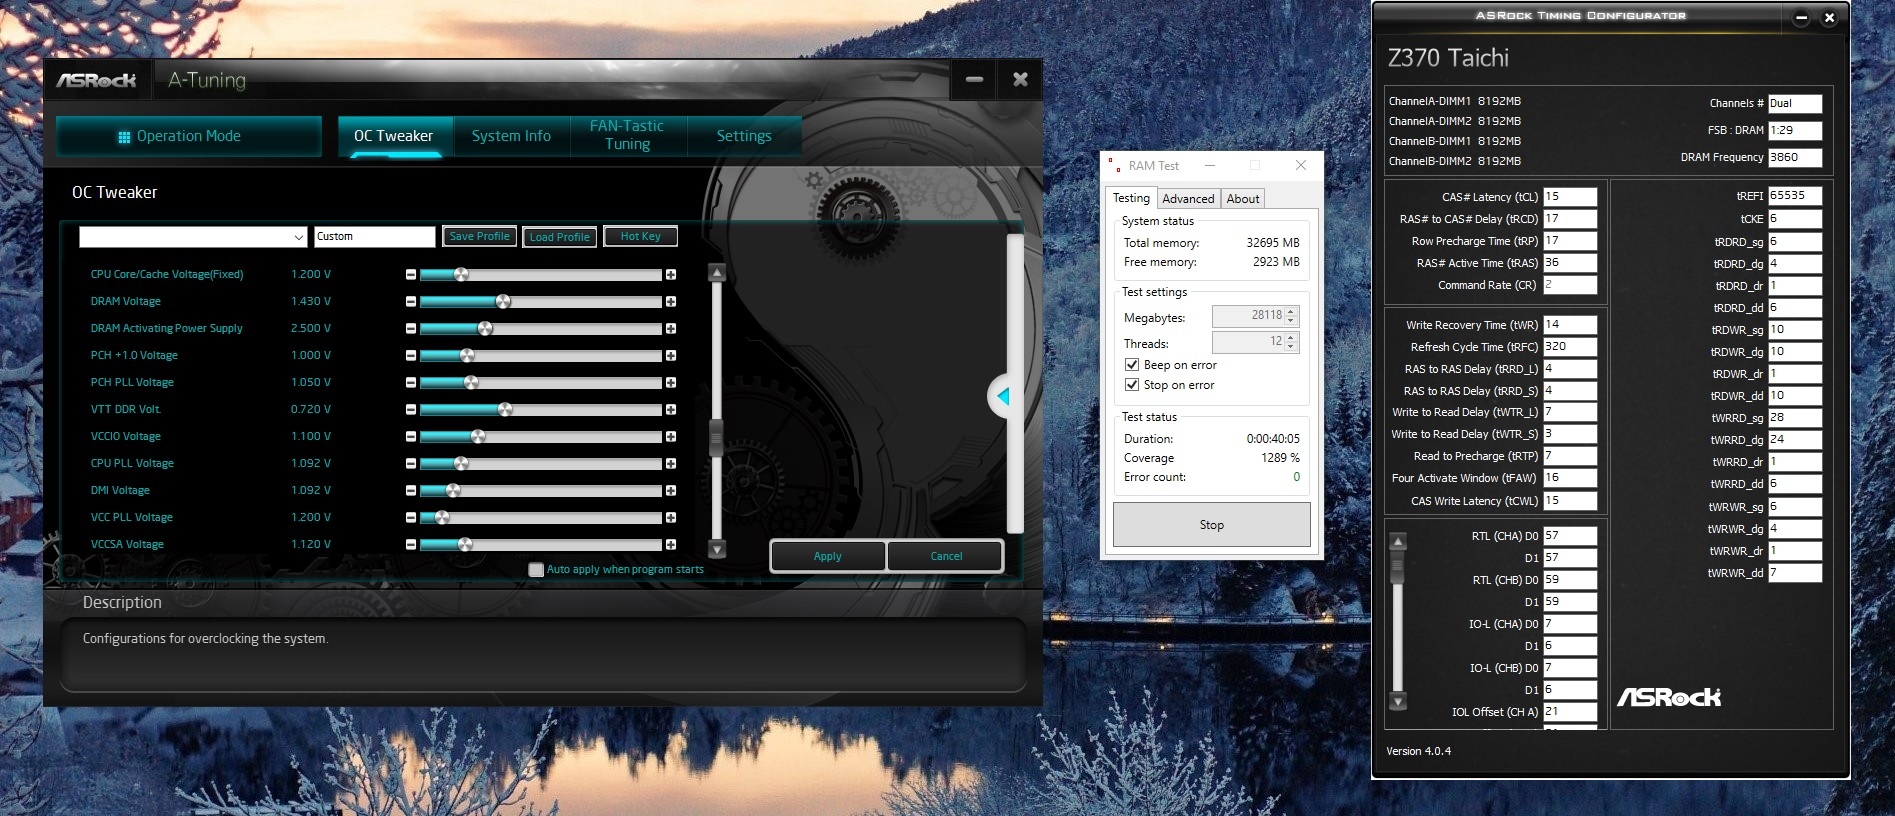
Task: Decrease PCH +1.0 Voltage minus icon
Action: [411, 355]
